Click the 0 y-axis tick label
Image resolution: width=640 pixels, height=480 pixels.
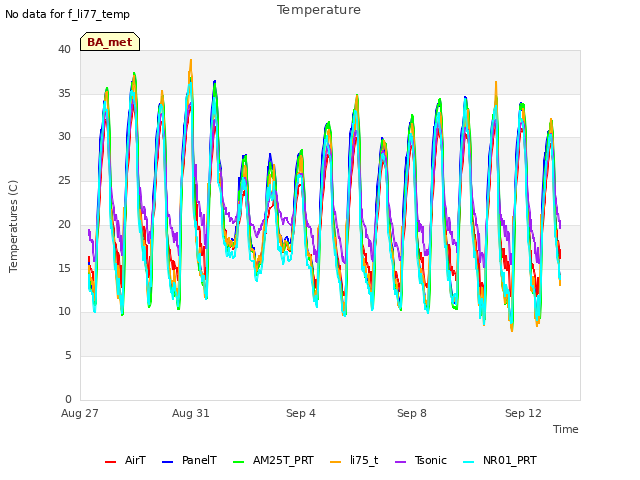click(68, 399)
